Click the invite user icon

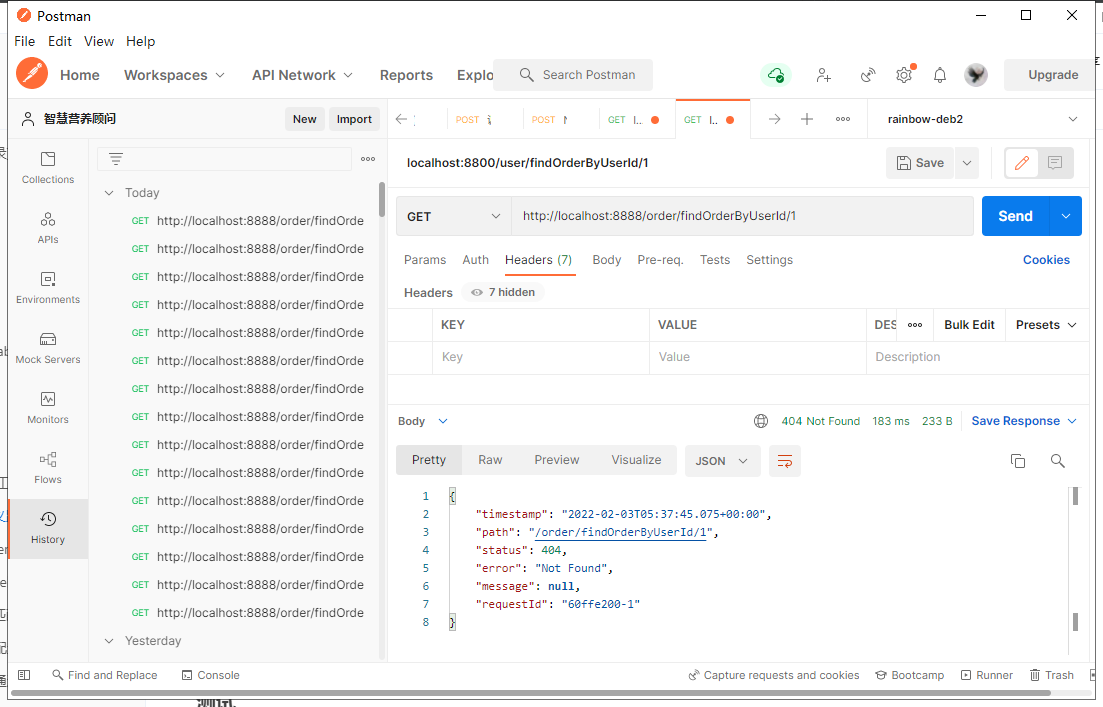823,75
